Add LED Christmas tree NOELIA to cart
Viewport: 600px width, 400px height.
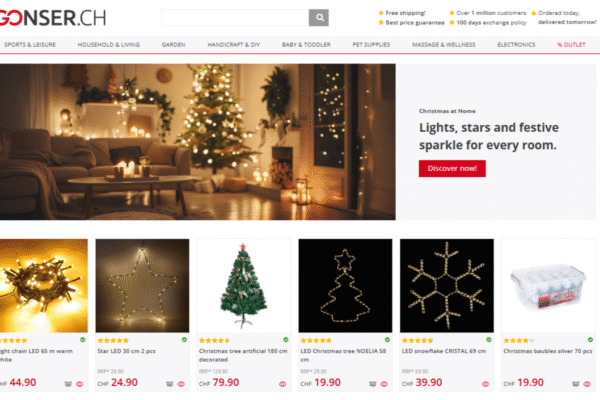(372, 384)
